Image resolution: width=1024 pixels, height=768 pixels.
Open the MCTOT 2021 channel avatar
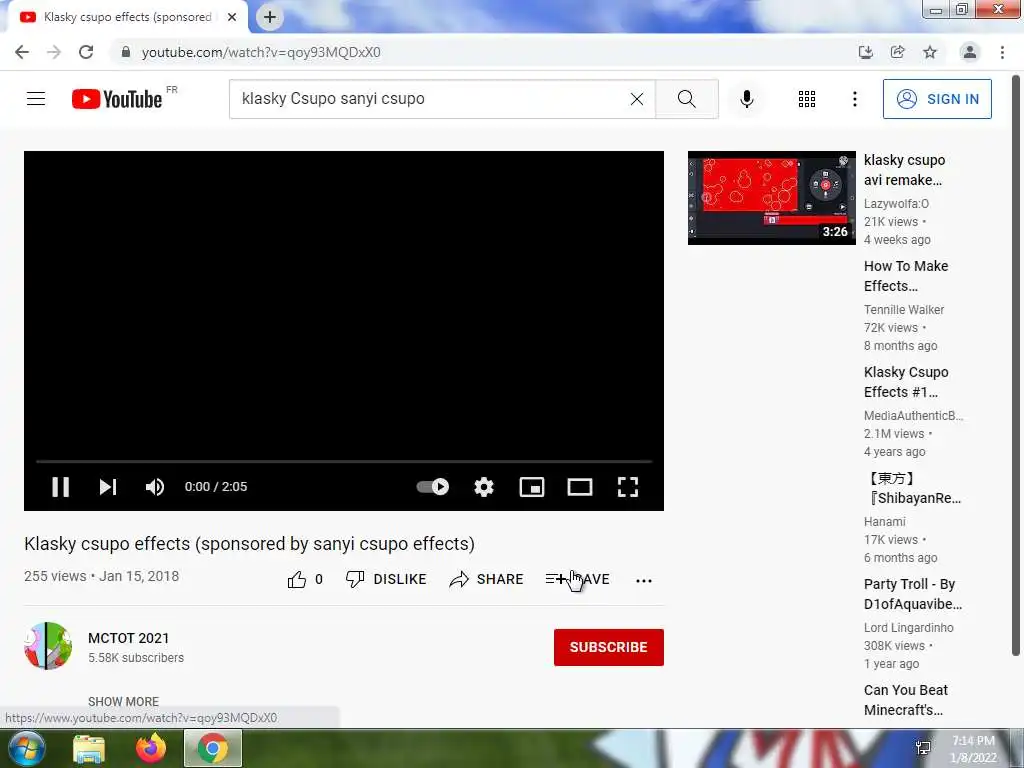[48, 646]
